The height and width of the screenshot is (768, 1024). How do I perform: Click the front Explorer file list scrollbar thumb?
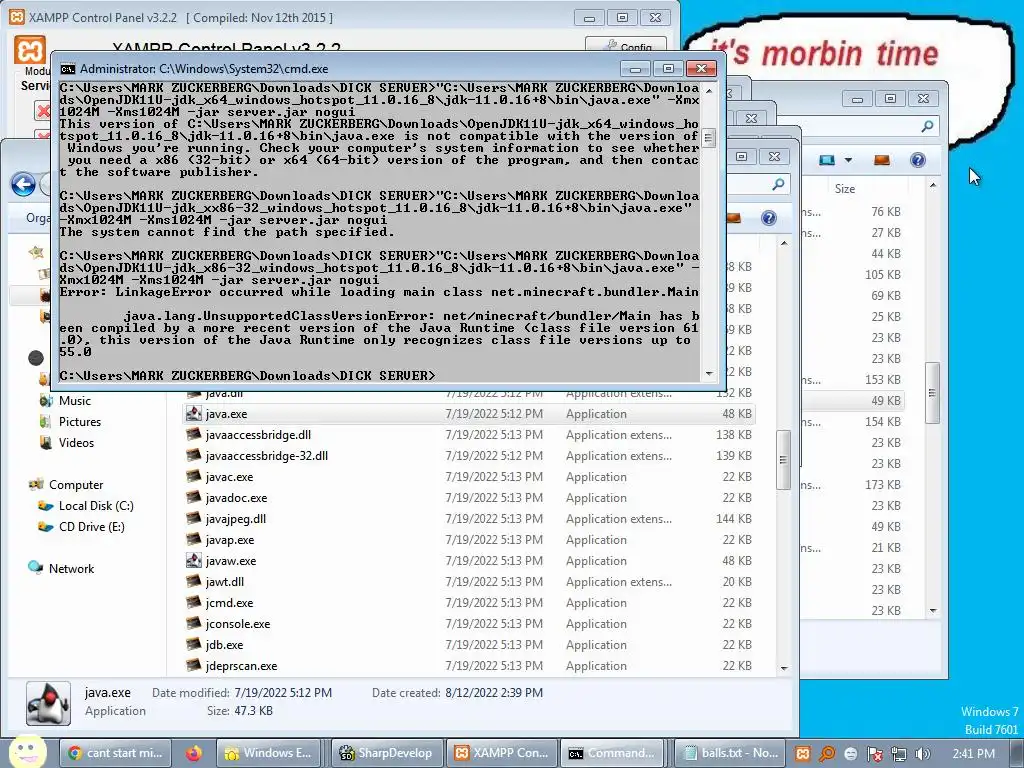click(784, 459)
